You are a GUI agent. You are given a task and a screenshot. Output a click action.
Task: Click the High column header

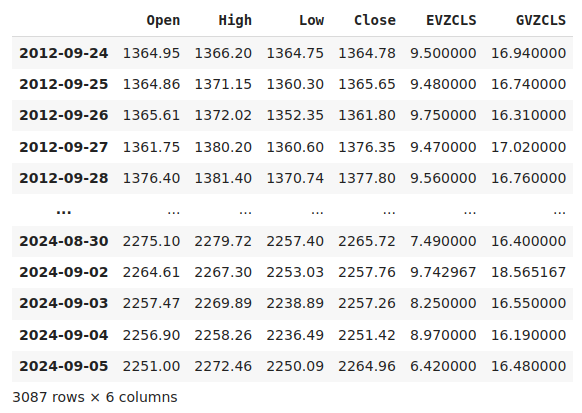[235, 20]
